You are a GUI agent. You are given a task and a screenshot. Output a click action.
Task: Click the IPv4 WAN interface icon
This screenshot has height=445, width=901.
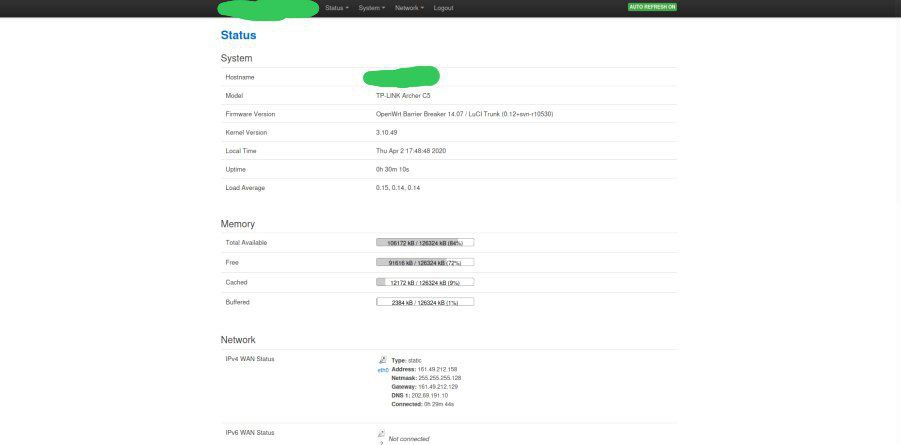click(x=382, y=360)
